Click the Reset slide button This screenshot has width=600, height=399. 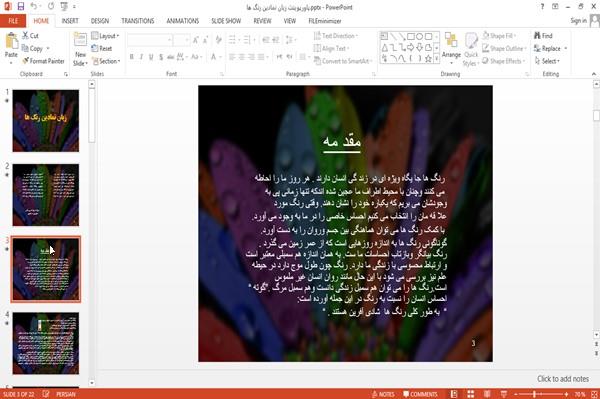[x=102, y=49]
